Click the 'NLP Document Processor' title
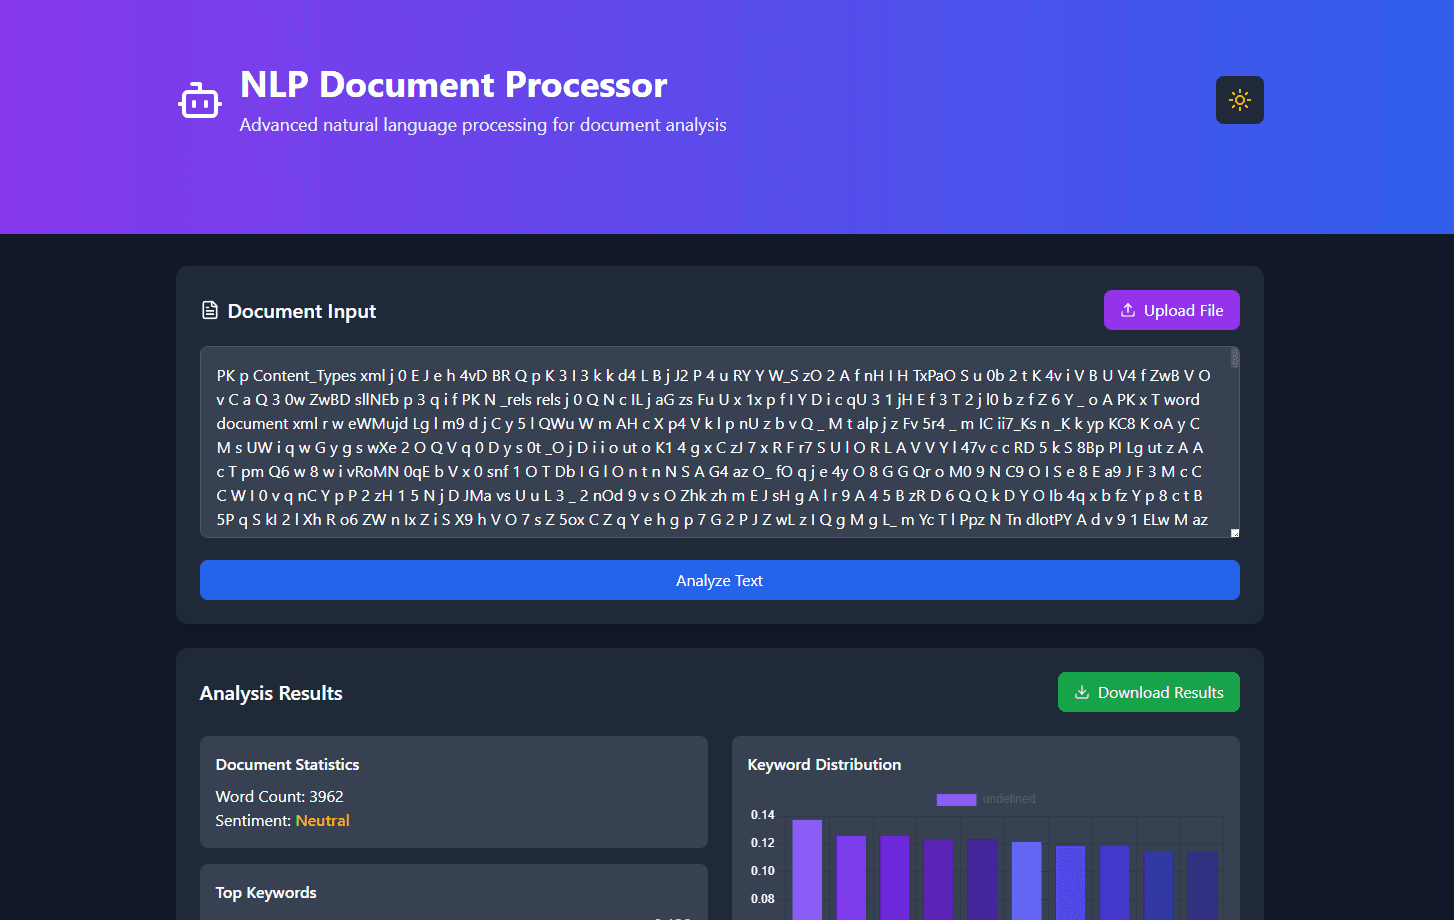 coord(454,84)
